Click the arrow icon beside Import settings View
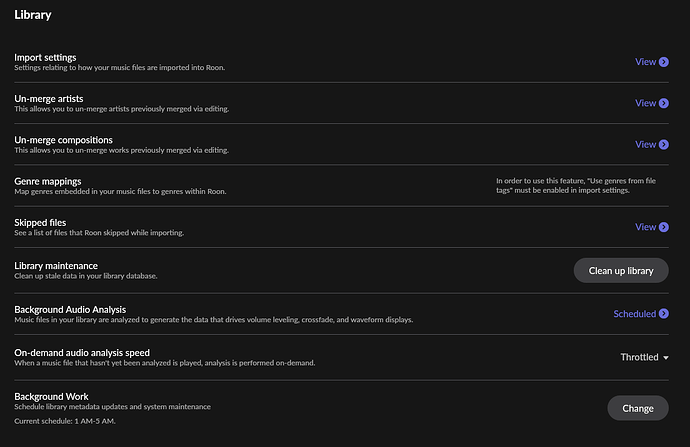This screenshot has height=447, width=690. 664,62
